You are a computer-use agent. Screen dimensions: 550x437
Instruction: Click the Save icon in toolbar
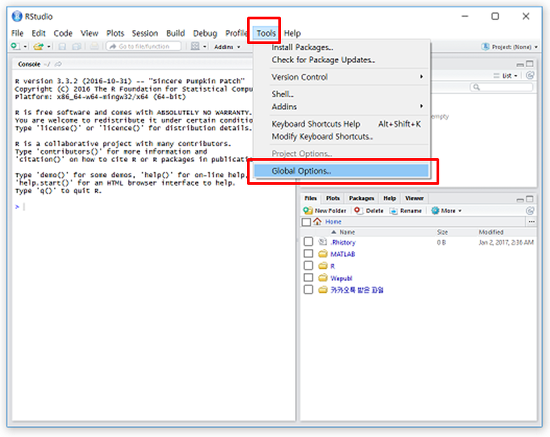62,46
